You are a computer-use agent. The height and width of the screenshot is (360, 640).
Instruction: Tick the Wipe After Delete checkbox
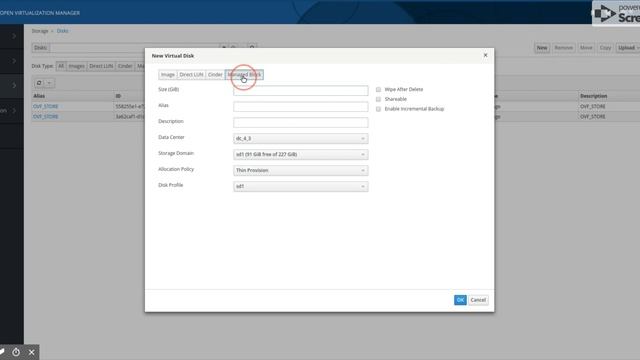coord(378,89)
